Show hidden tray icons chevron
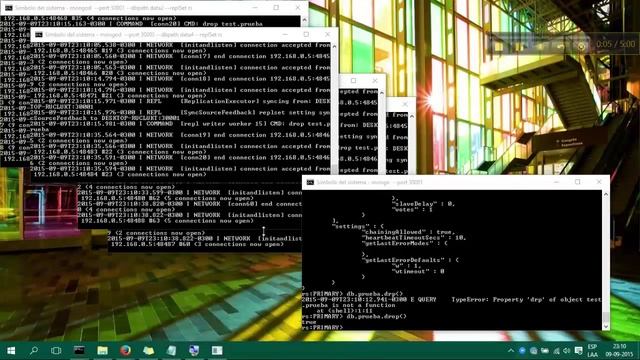640x360 pixels. 511,351
